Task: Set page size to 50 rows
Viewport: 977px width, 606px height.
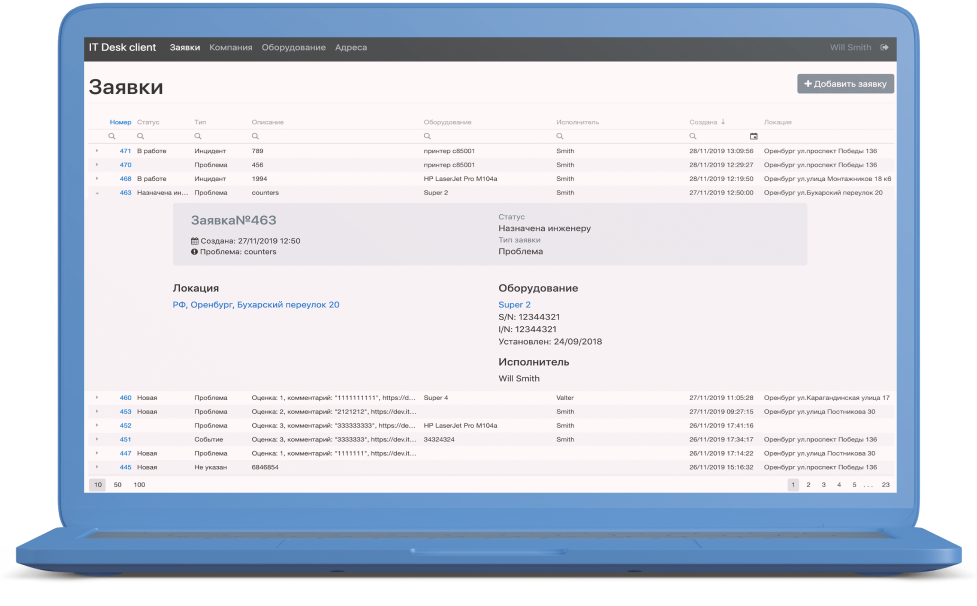Action: point(118,485)
